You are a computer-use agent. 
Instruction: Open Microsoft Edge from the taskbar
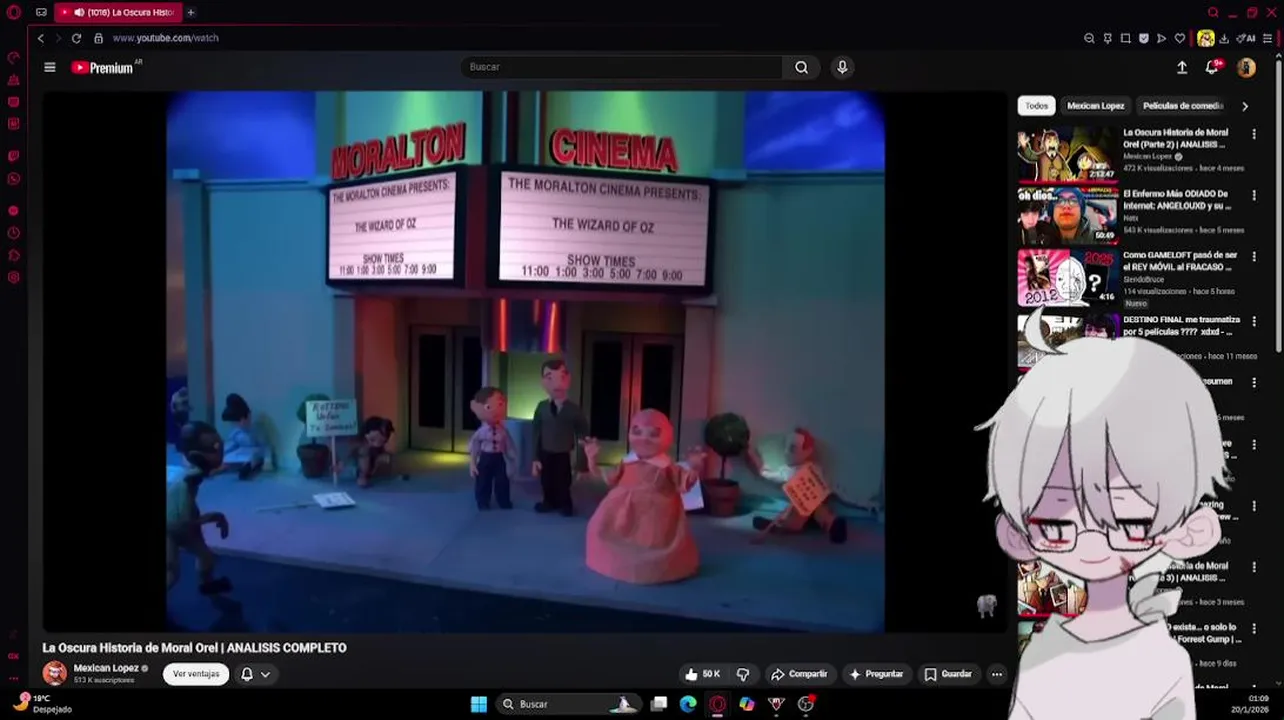tap(688, 704)
